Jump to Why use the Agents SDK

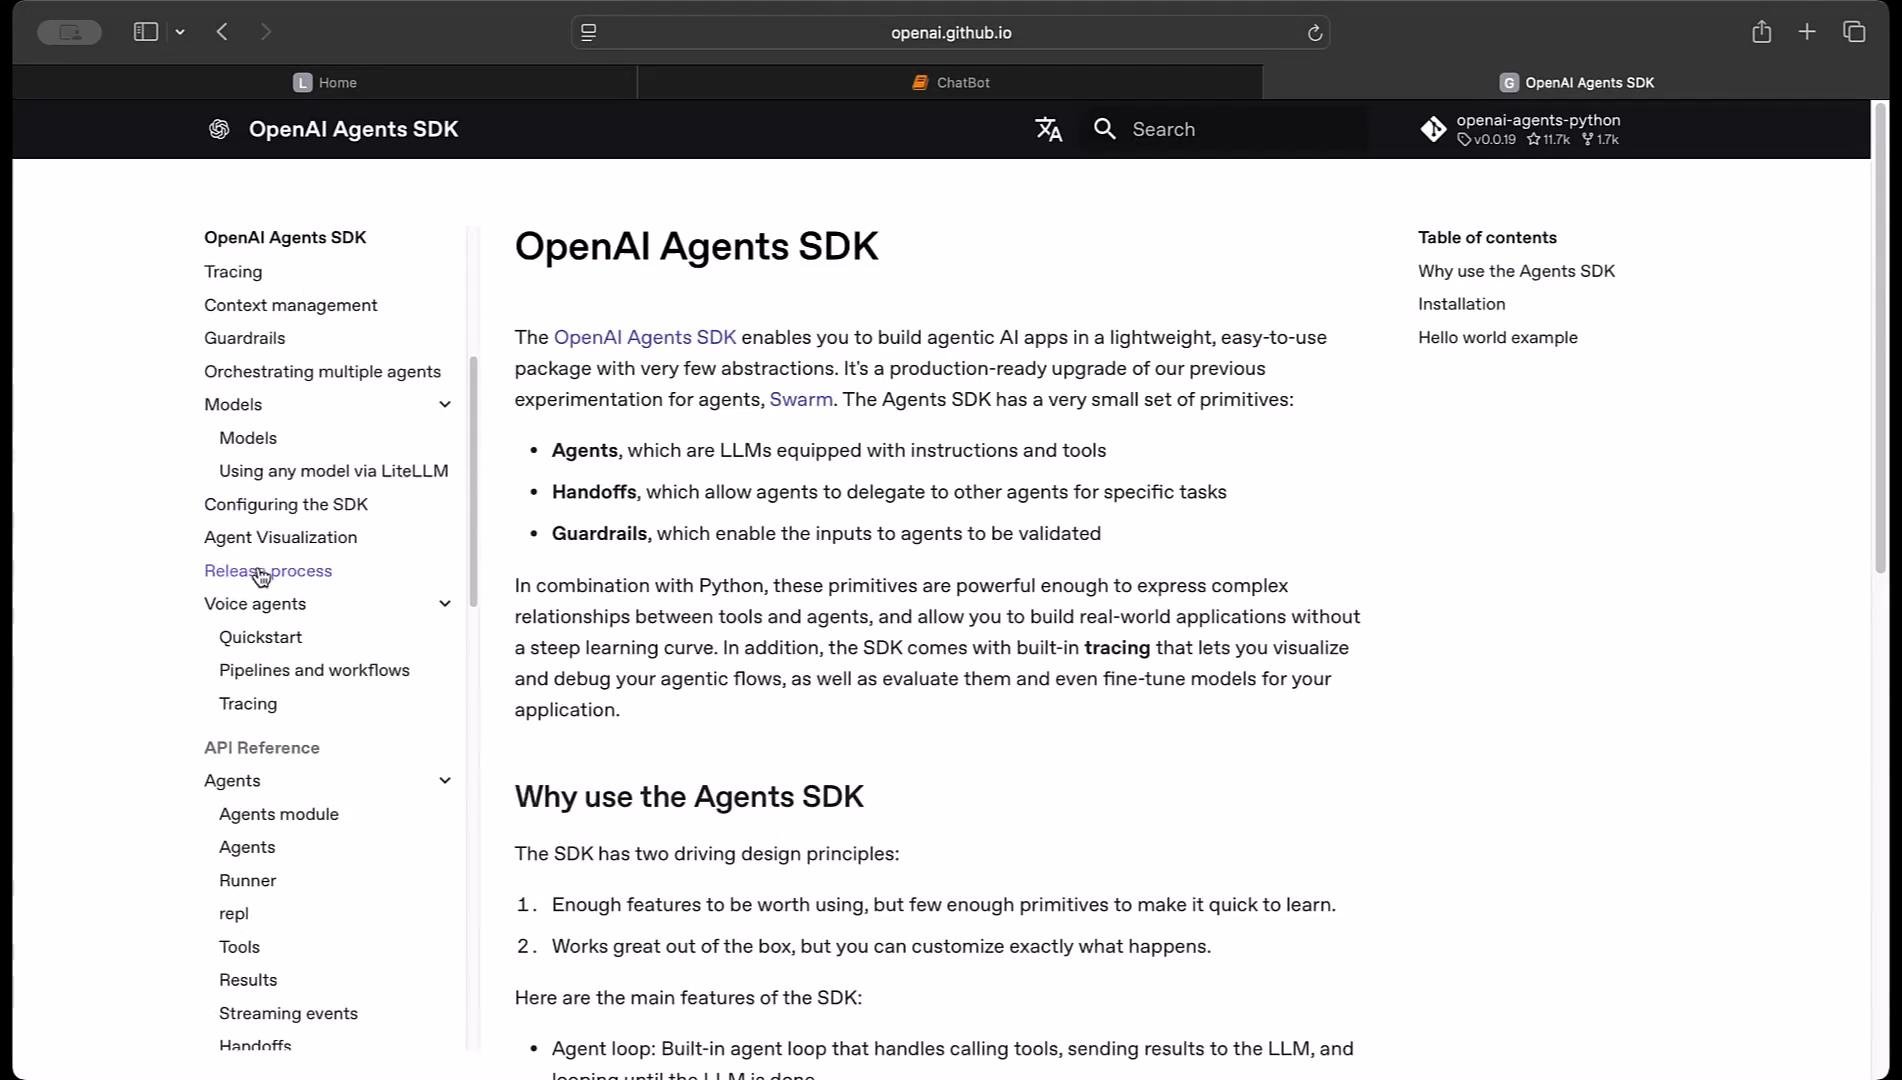[1516, 271]
